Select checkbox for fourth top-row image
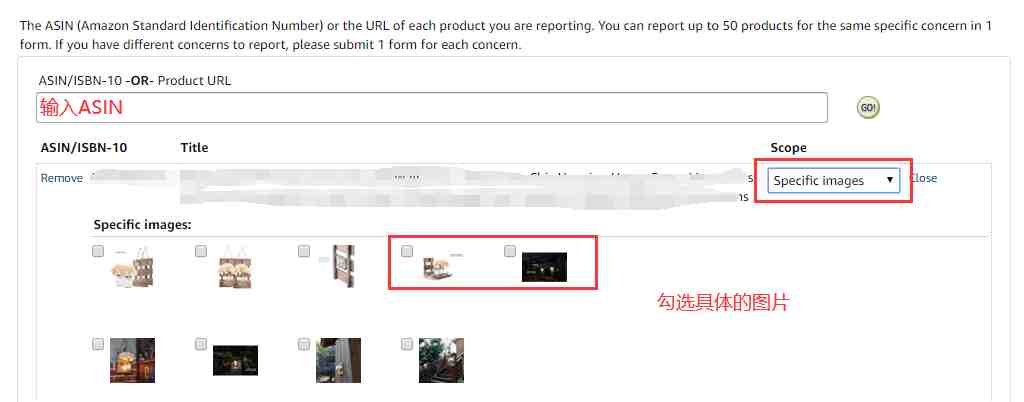This screenshot has height=402, width=1024. pos(407,251)
